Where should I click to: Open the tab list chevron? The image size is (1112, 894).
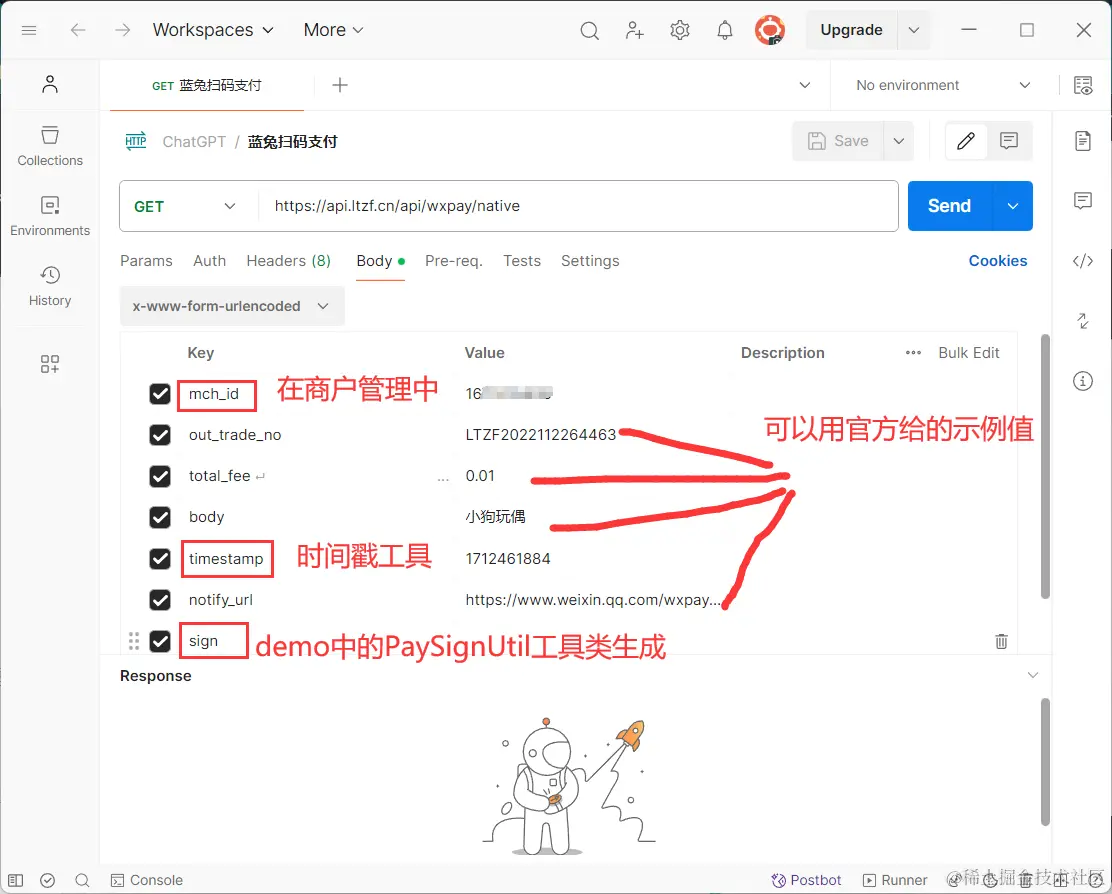[x=805, y=85]
